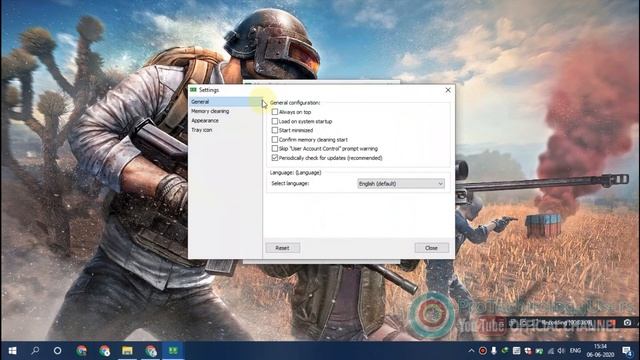Screen dimensions: 640x360
Task: Click the Reset button
Action: pyautogui.click(x=282, y=248)
